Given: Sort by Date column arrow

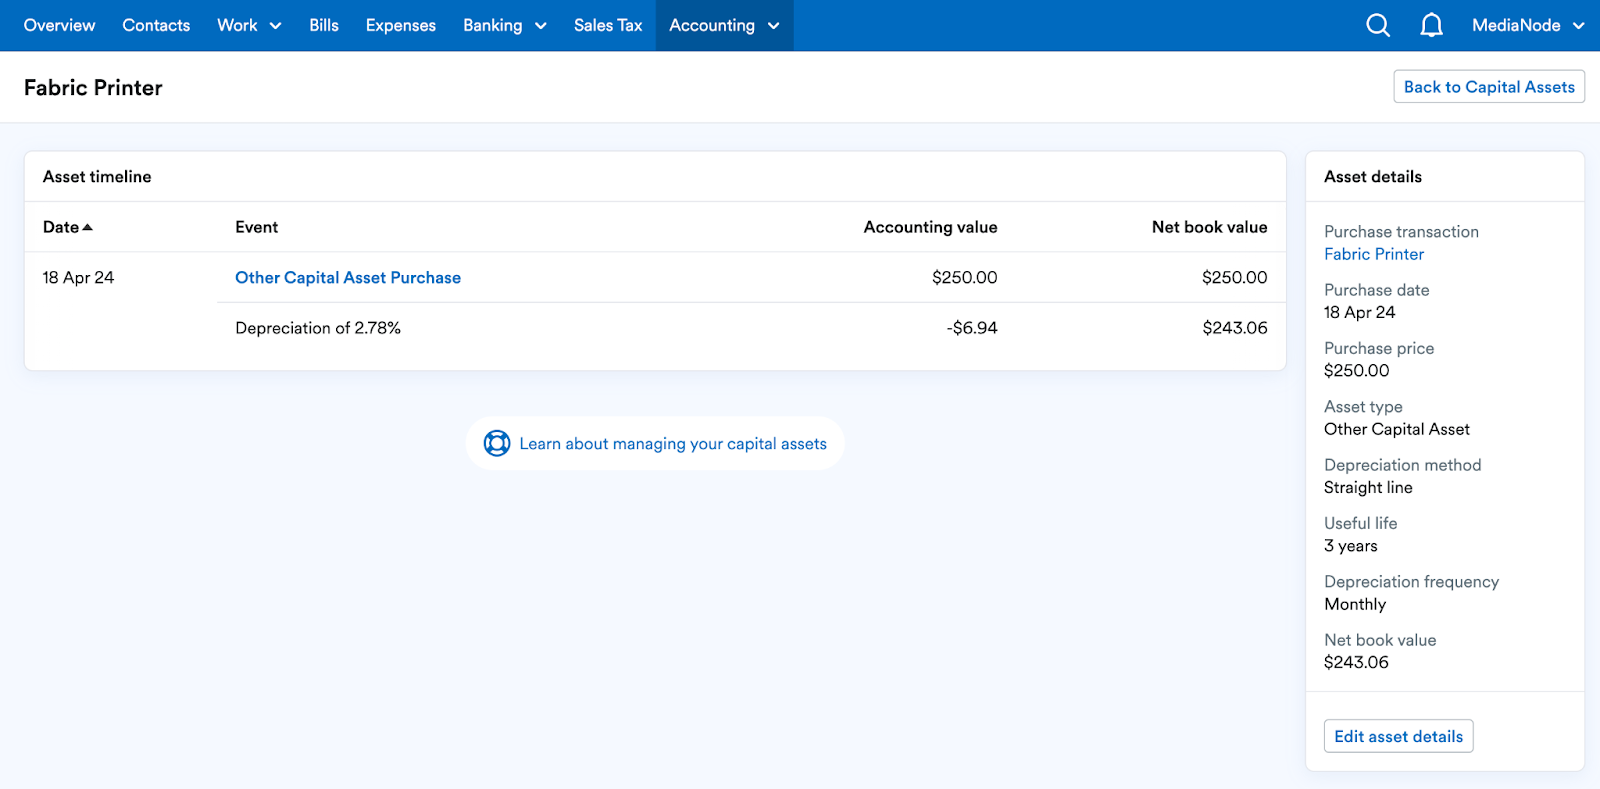Looking at the screenshot, I should pyautogui.click(x=87, y=227).
